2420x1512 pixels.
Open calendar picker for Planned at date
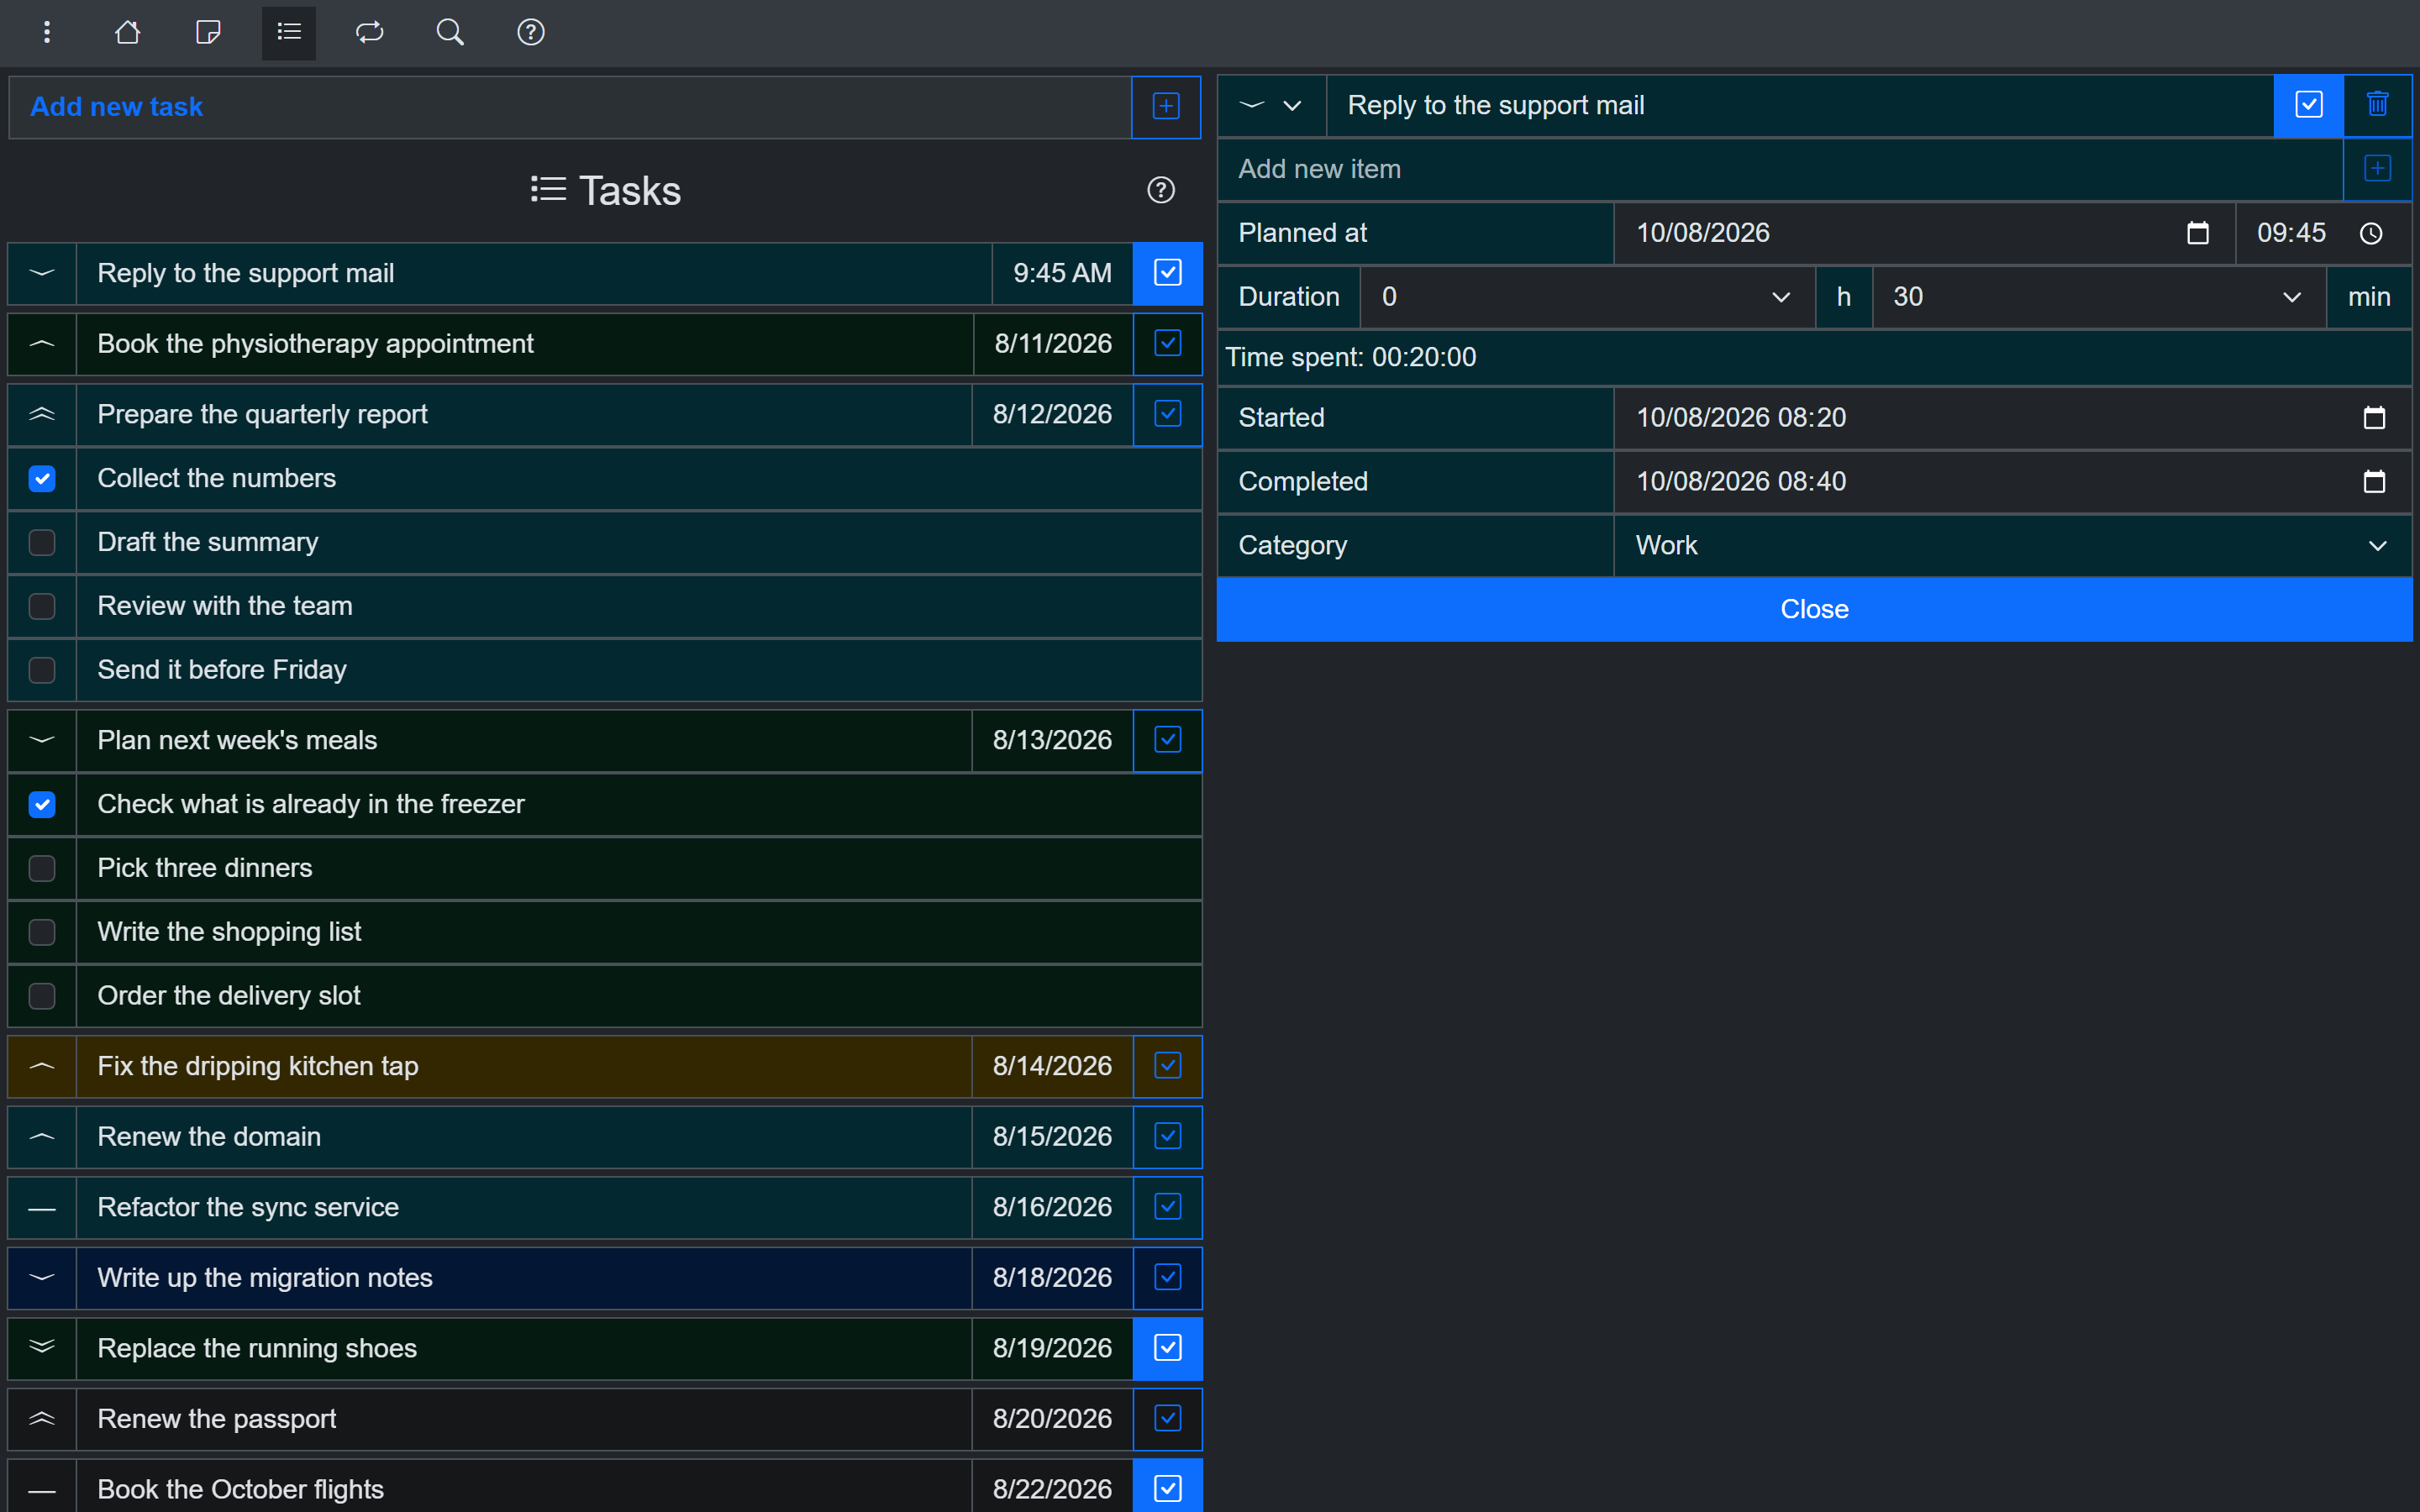(2198, 233)
